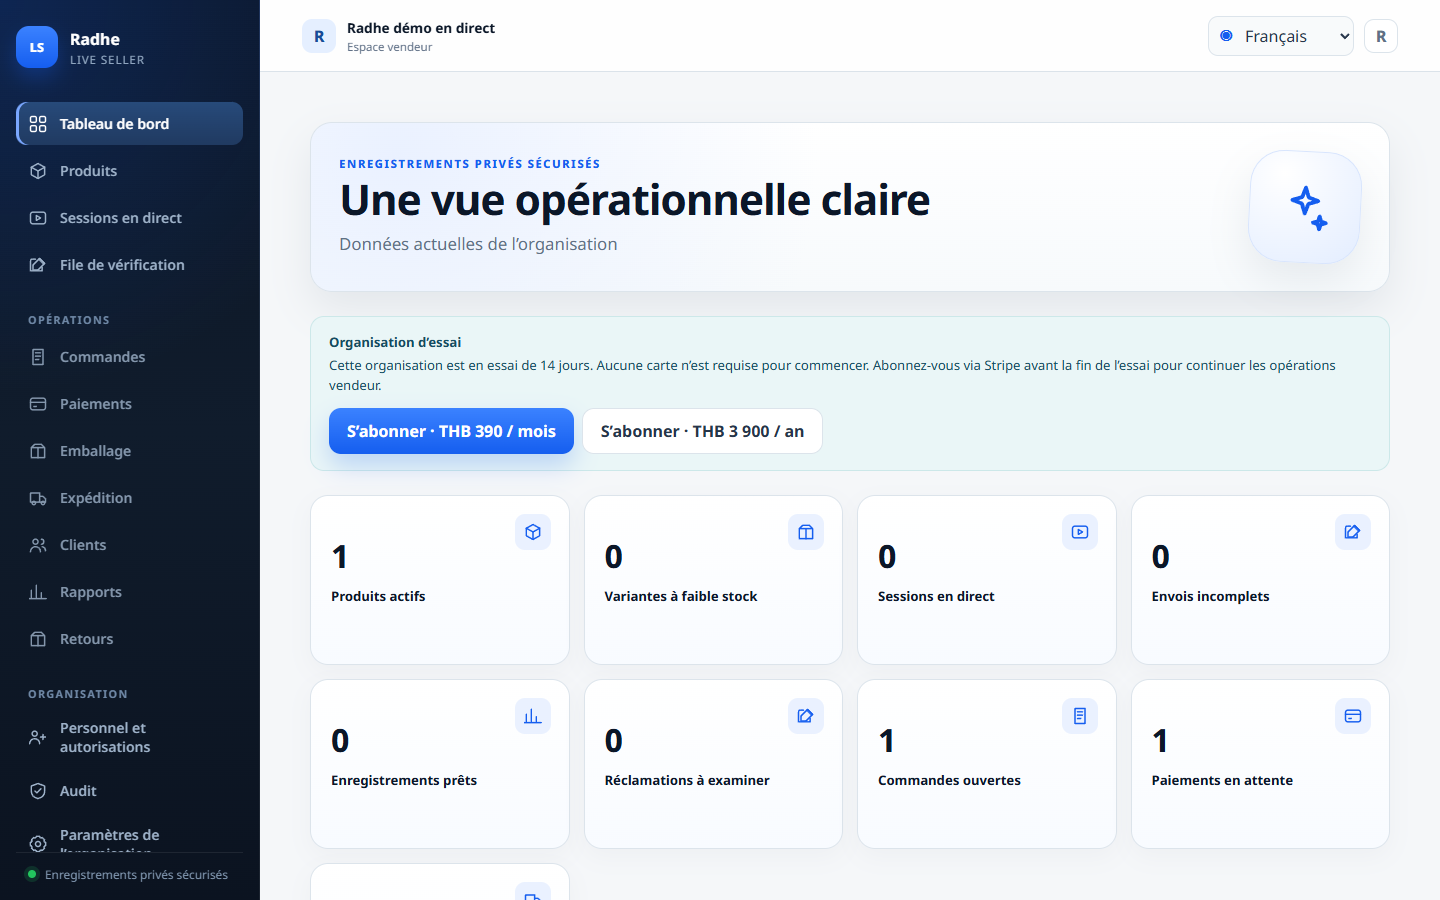1440x900 pixels.
Task: Click the Expédition truck icon in sidebar
Action: tap(38, 498)
